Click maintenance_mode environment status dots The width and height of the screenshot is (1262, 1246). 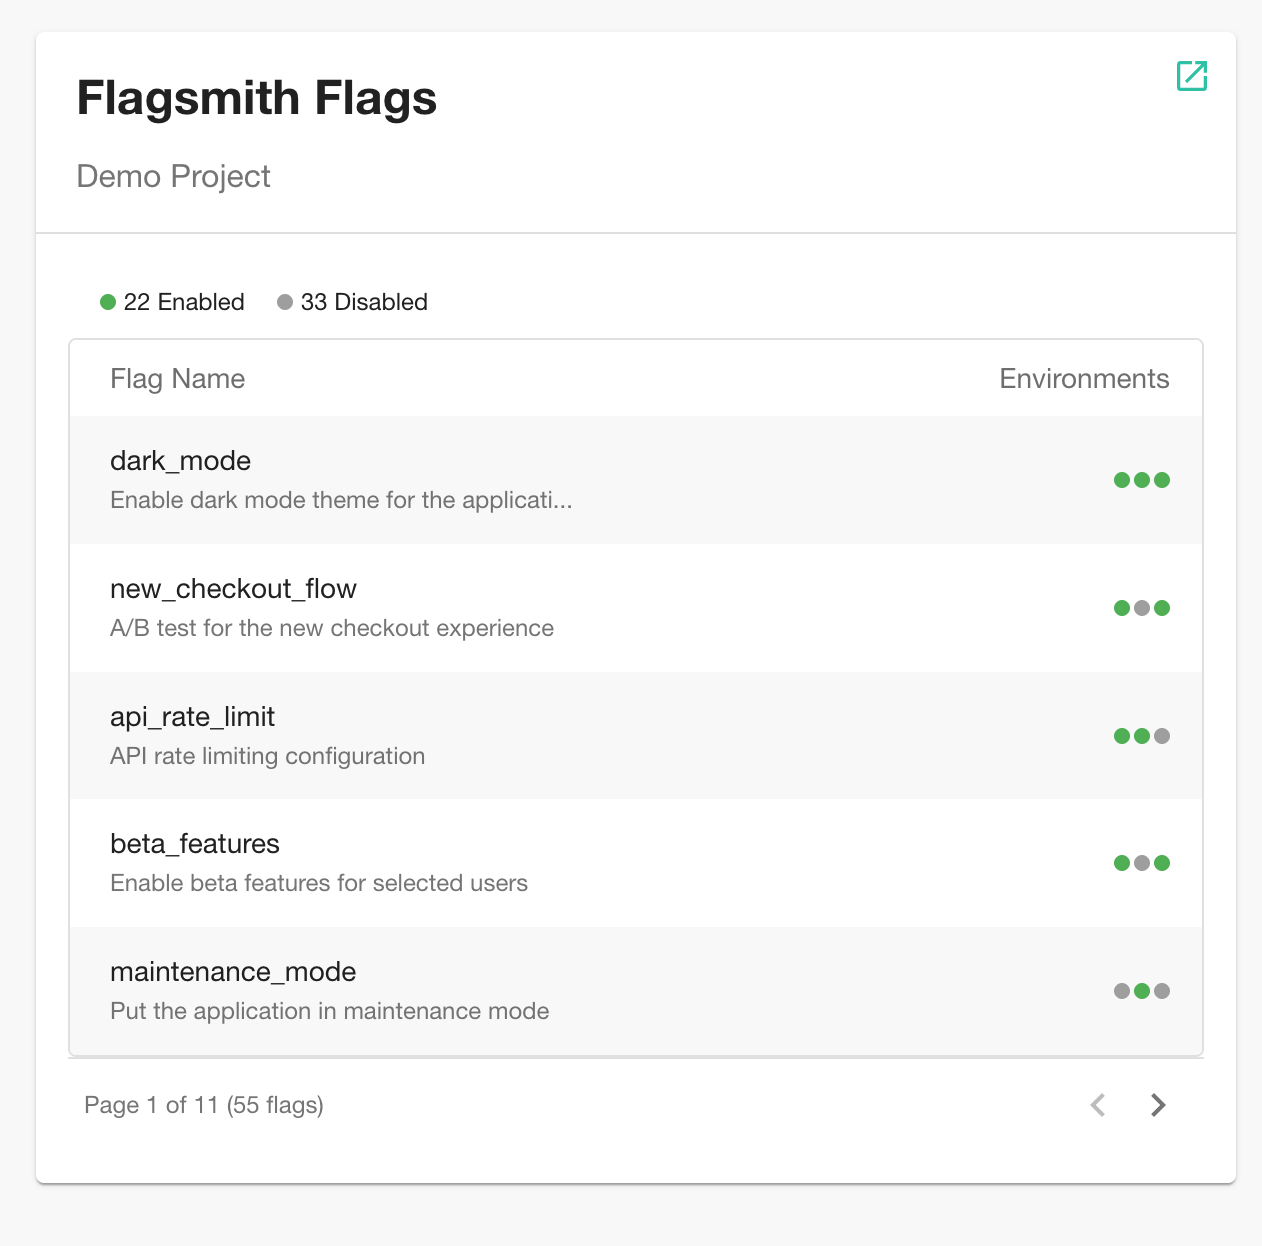(x=1141, y=991)
